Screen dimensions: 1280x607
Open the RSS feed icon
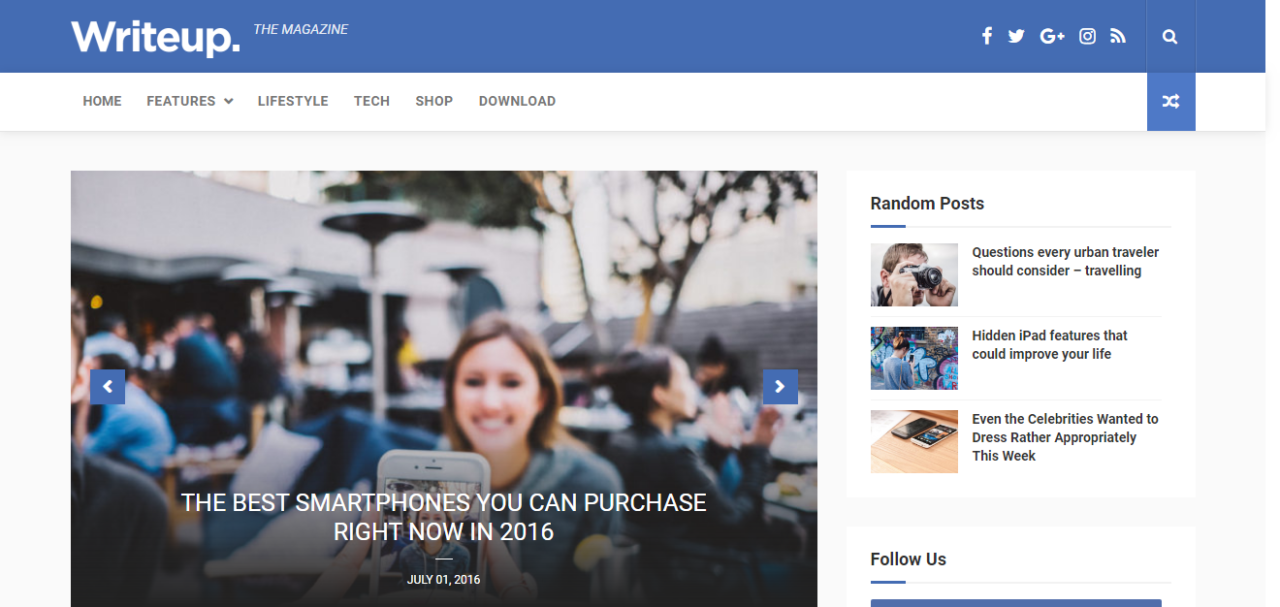[x=1118, y=36]
